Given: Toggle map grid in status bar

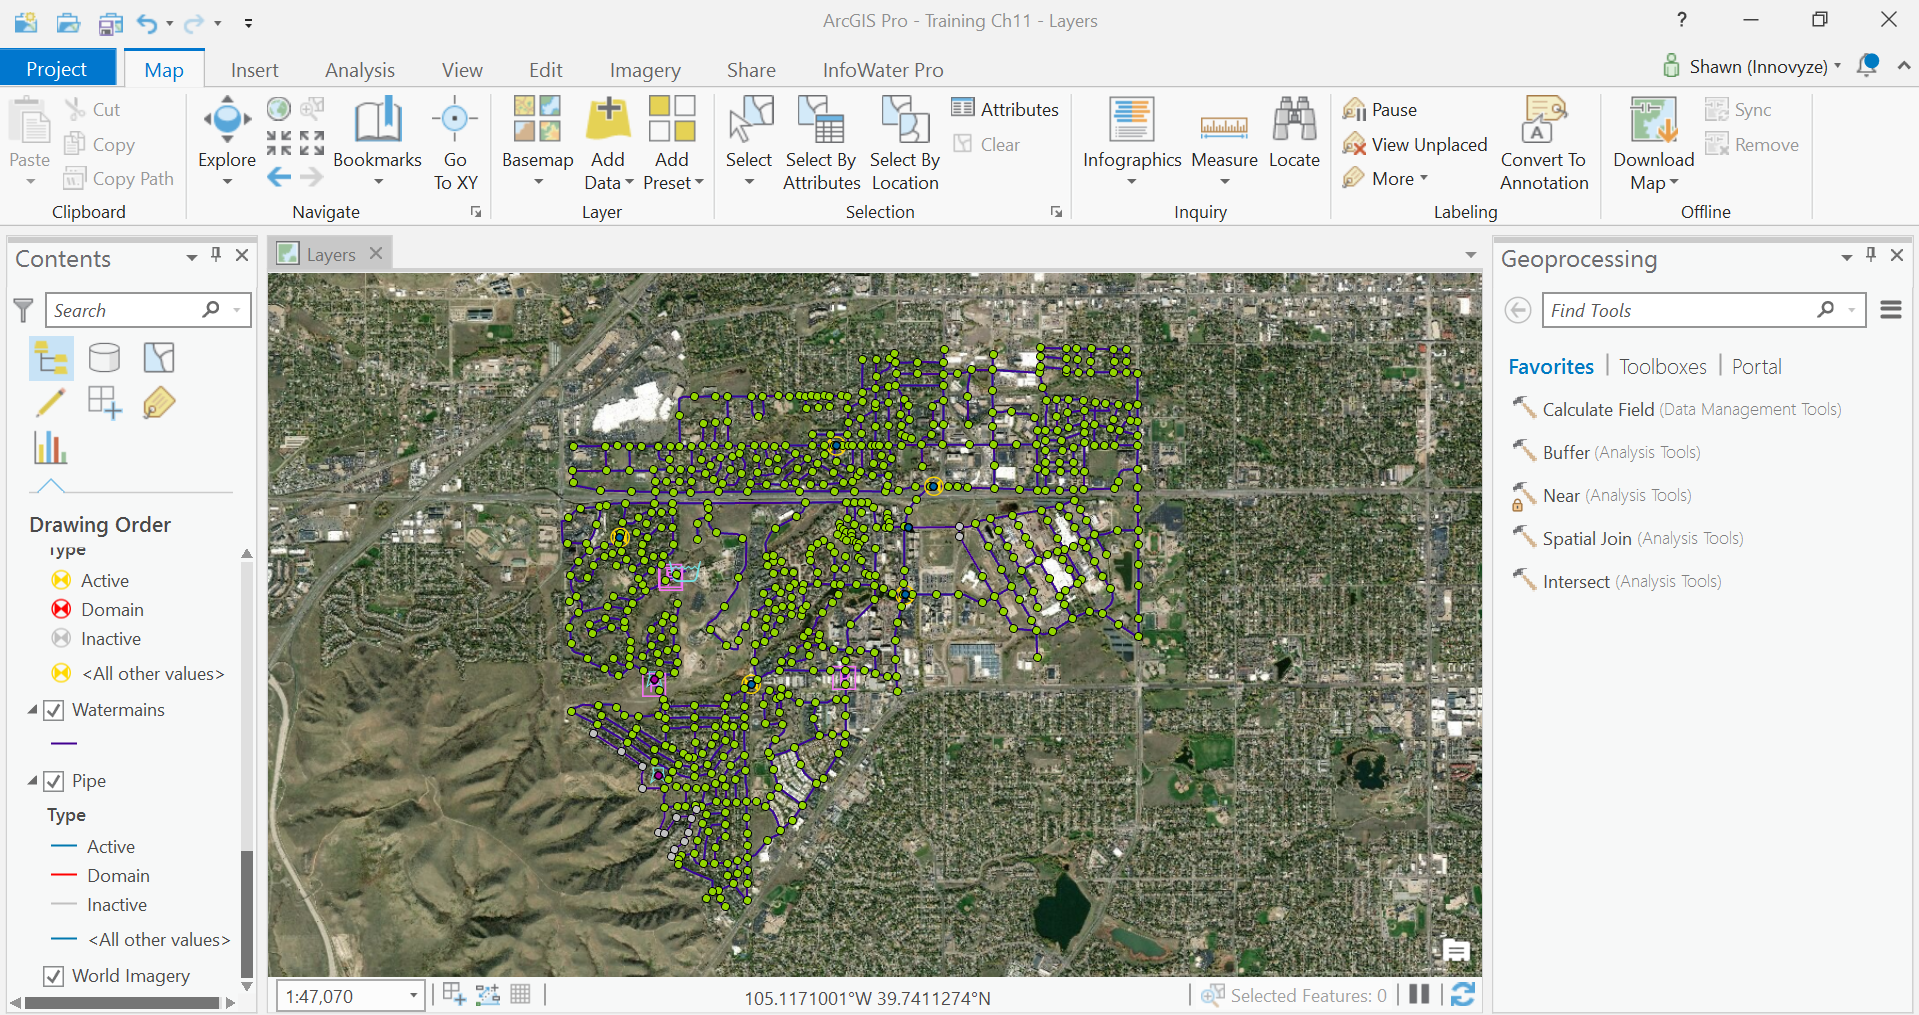Looking at the screenshot, I should (520, 994).
